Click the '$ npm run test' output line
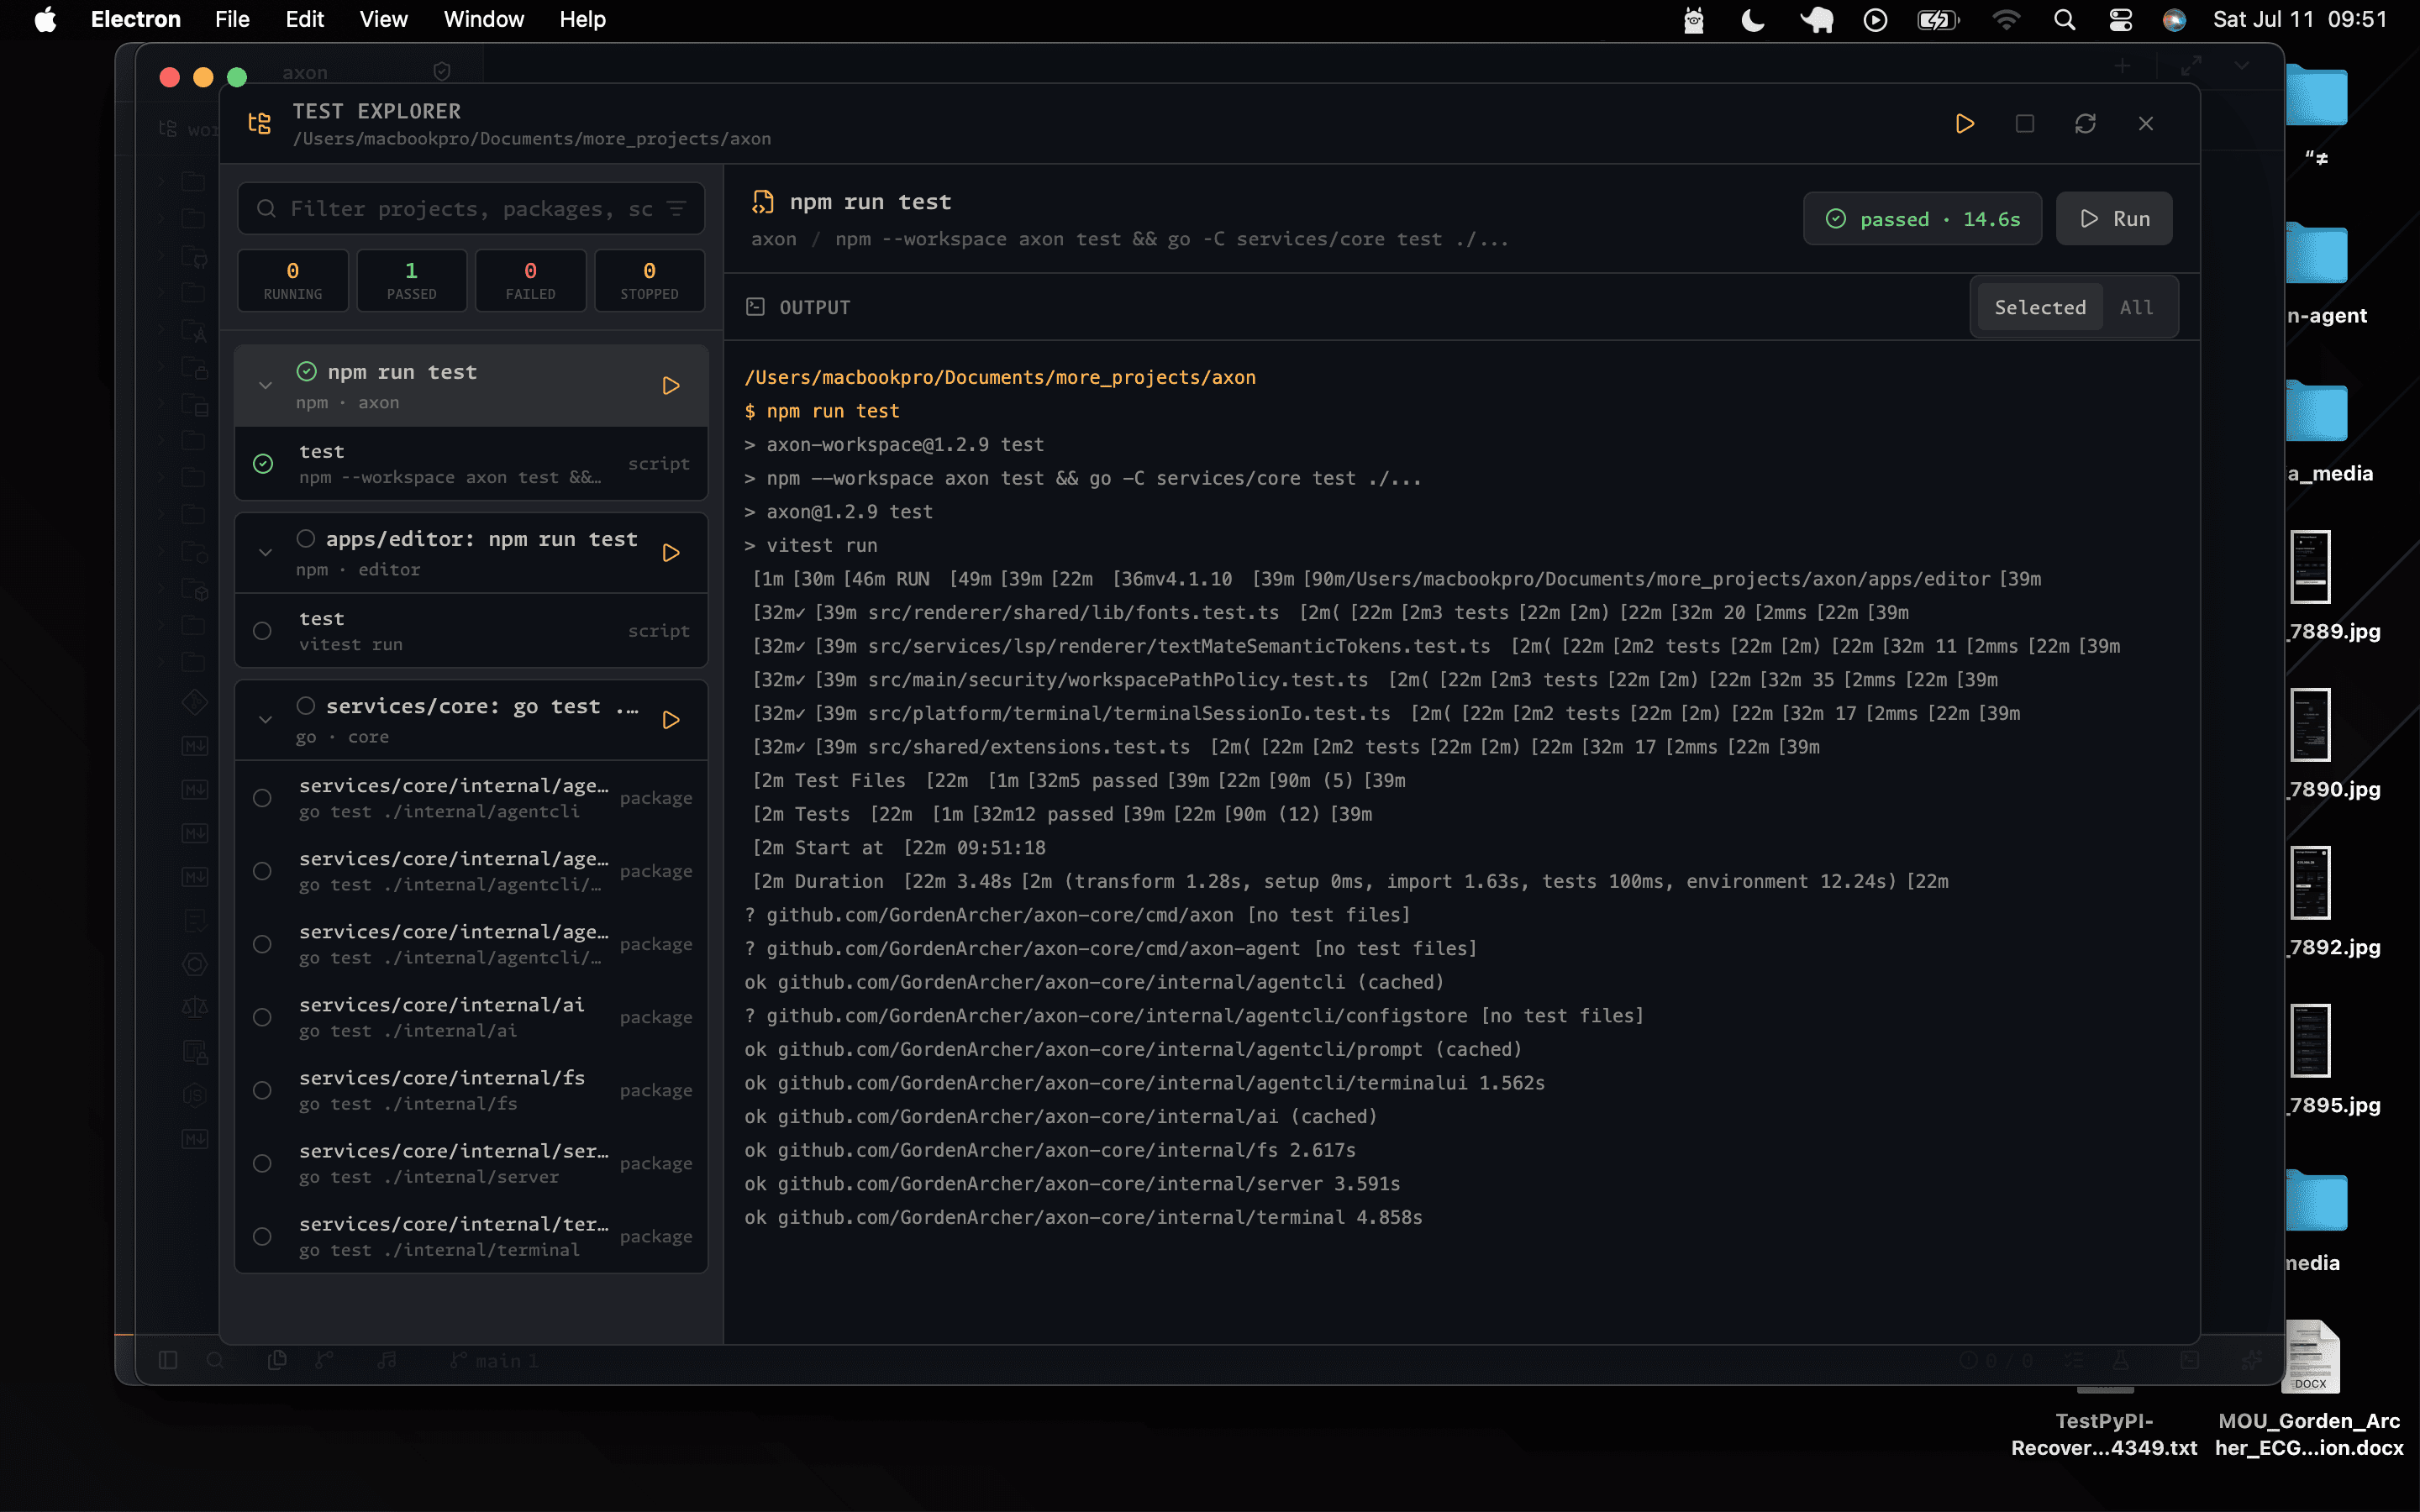Screen dimensions: 2420x1512 click(x=822, y=411)
